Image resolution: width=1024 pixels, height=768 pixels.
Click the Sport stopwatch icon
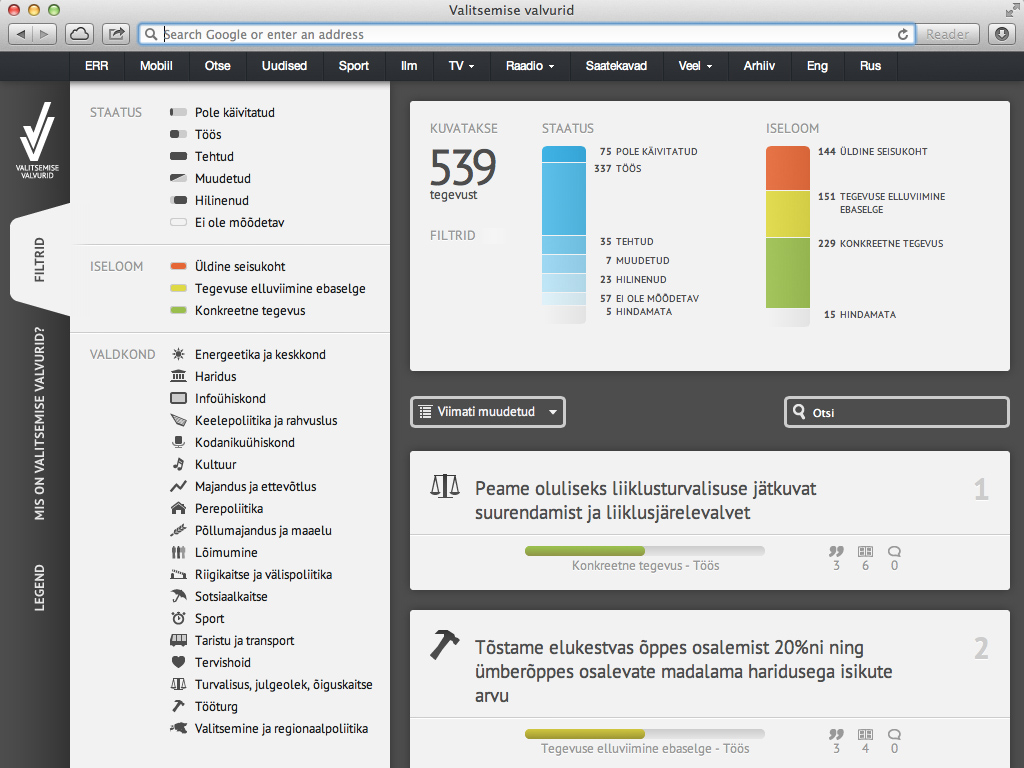[178, 619]
